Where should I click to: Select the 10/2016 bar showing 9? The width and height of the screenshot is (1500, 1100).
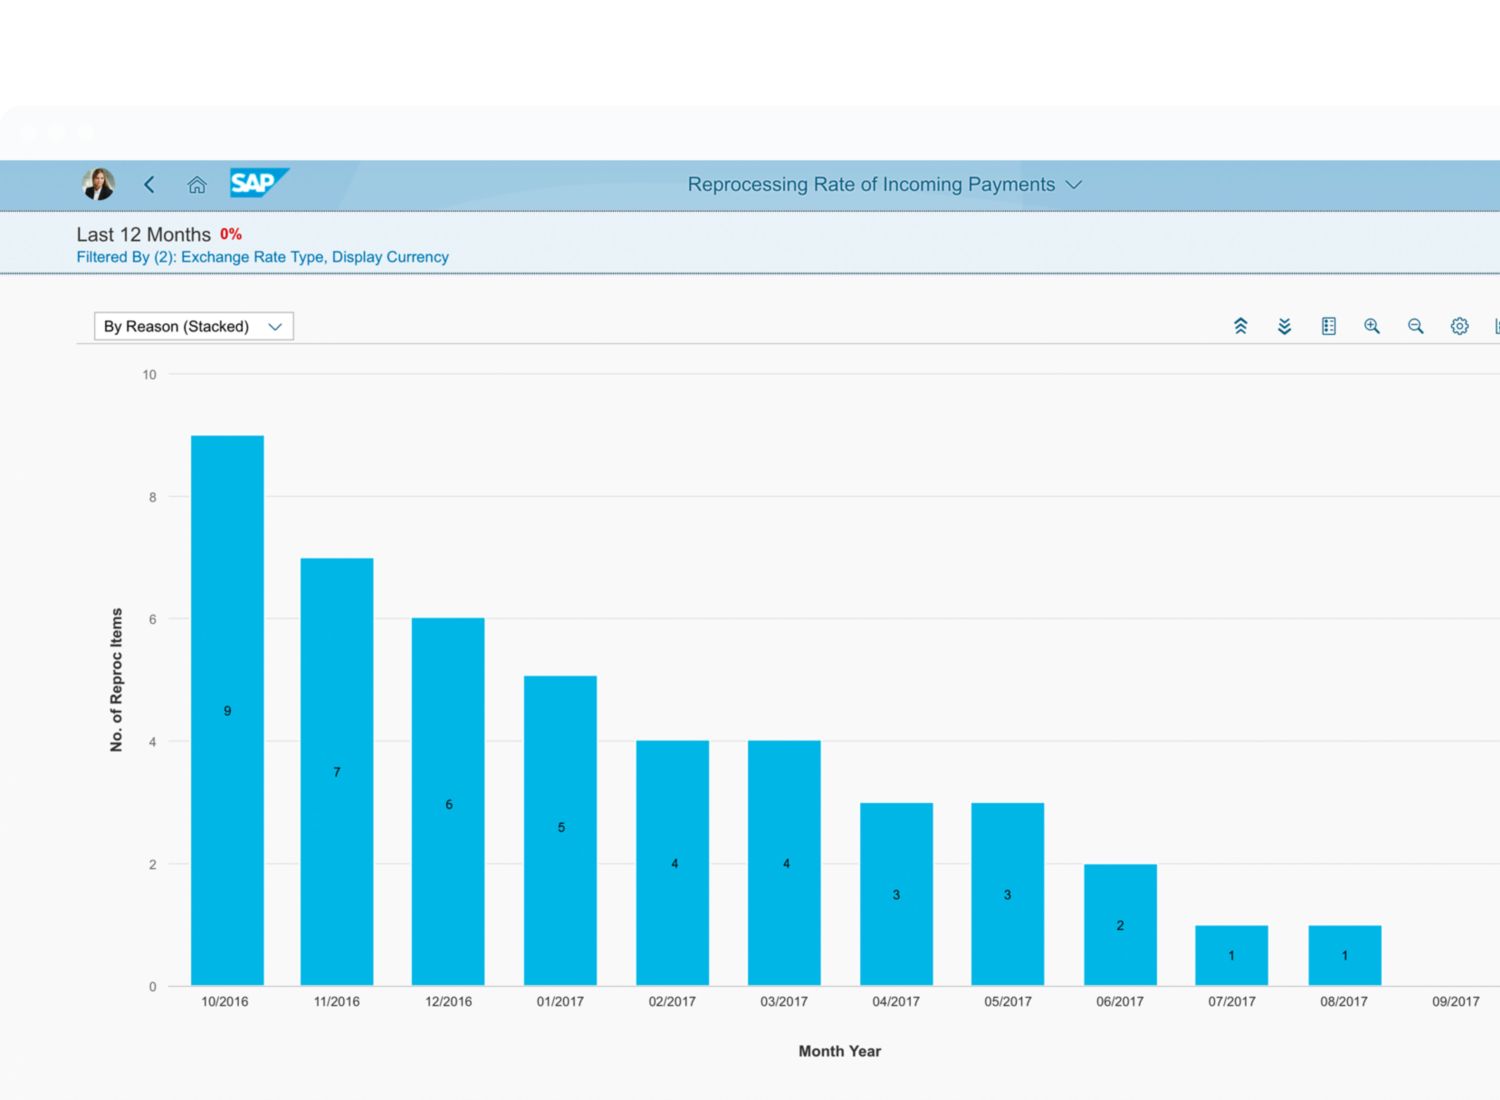[x=227, y=710]
